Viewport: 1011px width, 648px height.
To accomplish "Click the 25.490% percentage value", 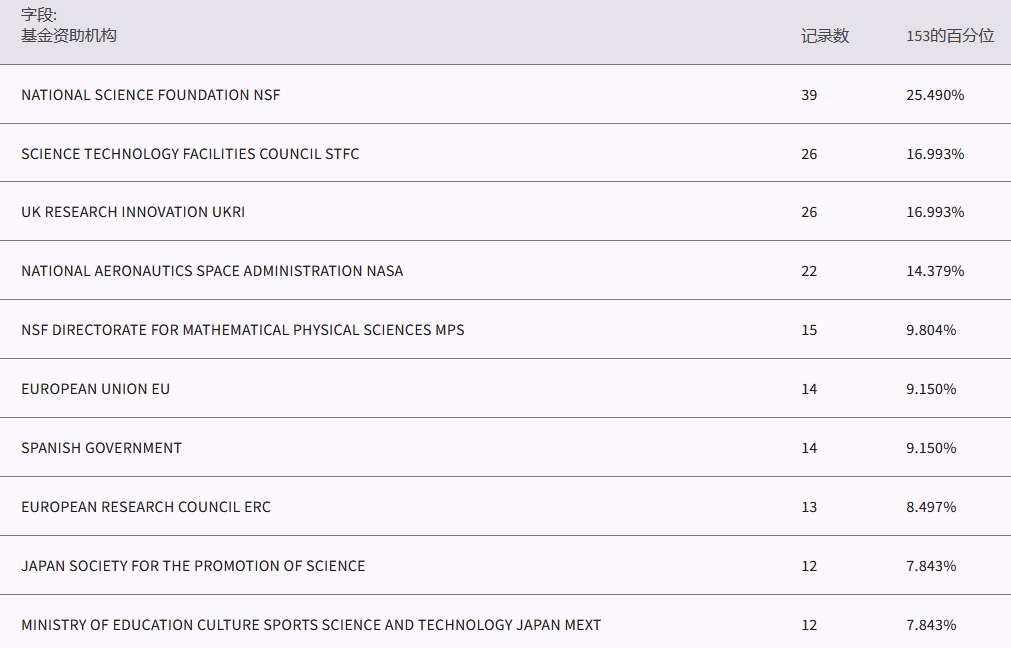I will pyautogui.click(x=935, y=95).
